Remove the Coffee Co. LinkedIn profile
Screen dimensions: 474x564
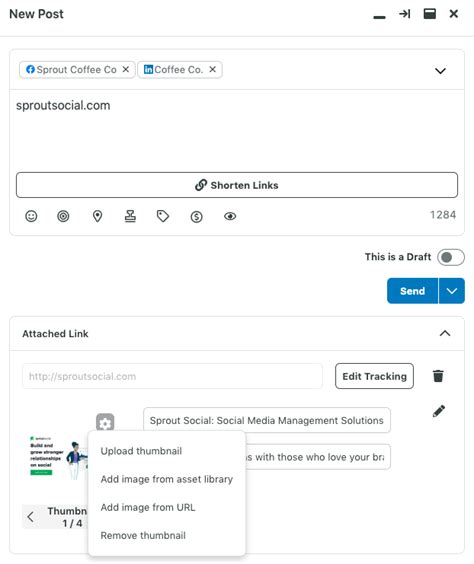point(213,69)
